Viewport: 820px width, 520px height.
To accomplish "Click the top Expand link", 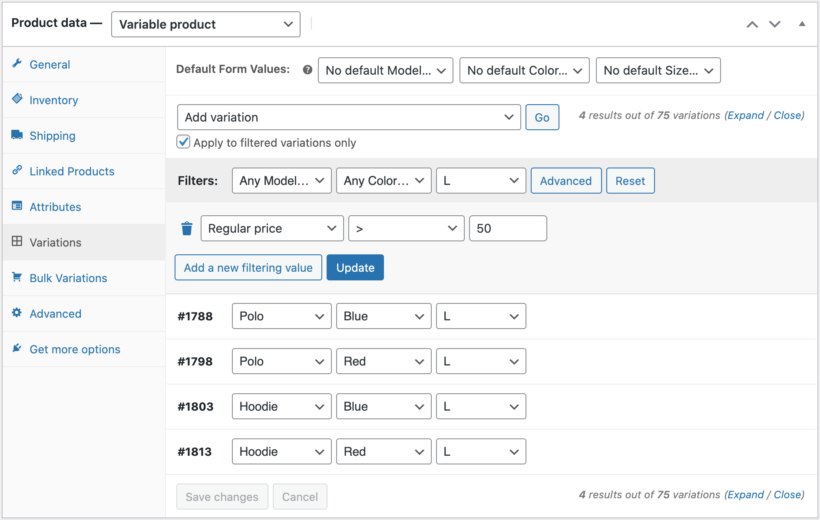I will pos(745,115).
